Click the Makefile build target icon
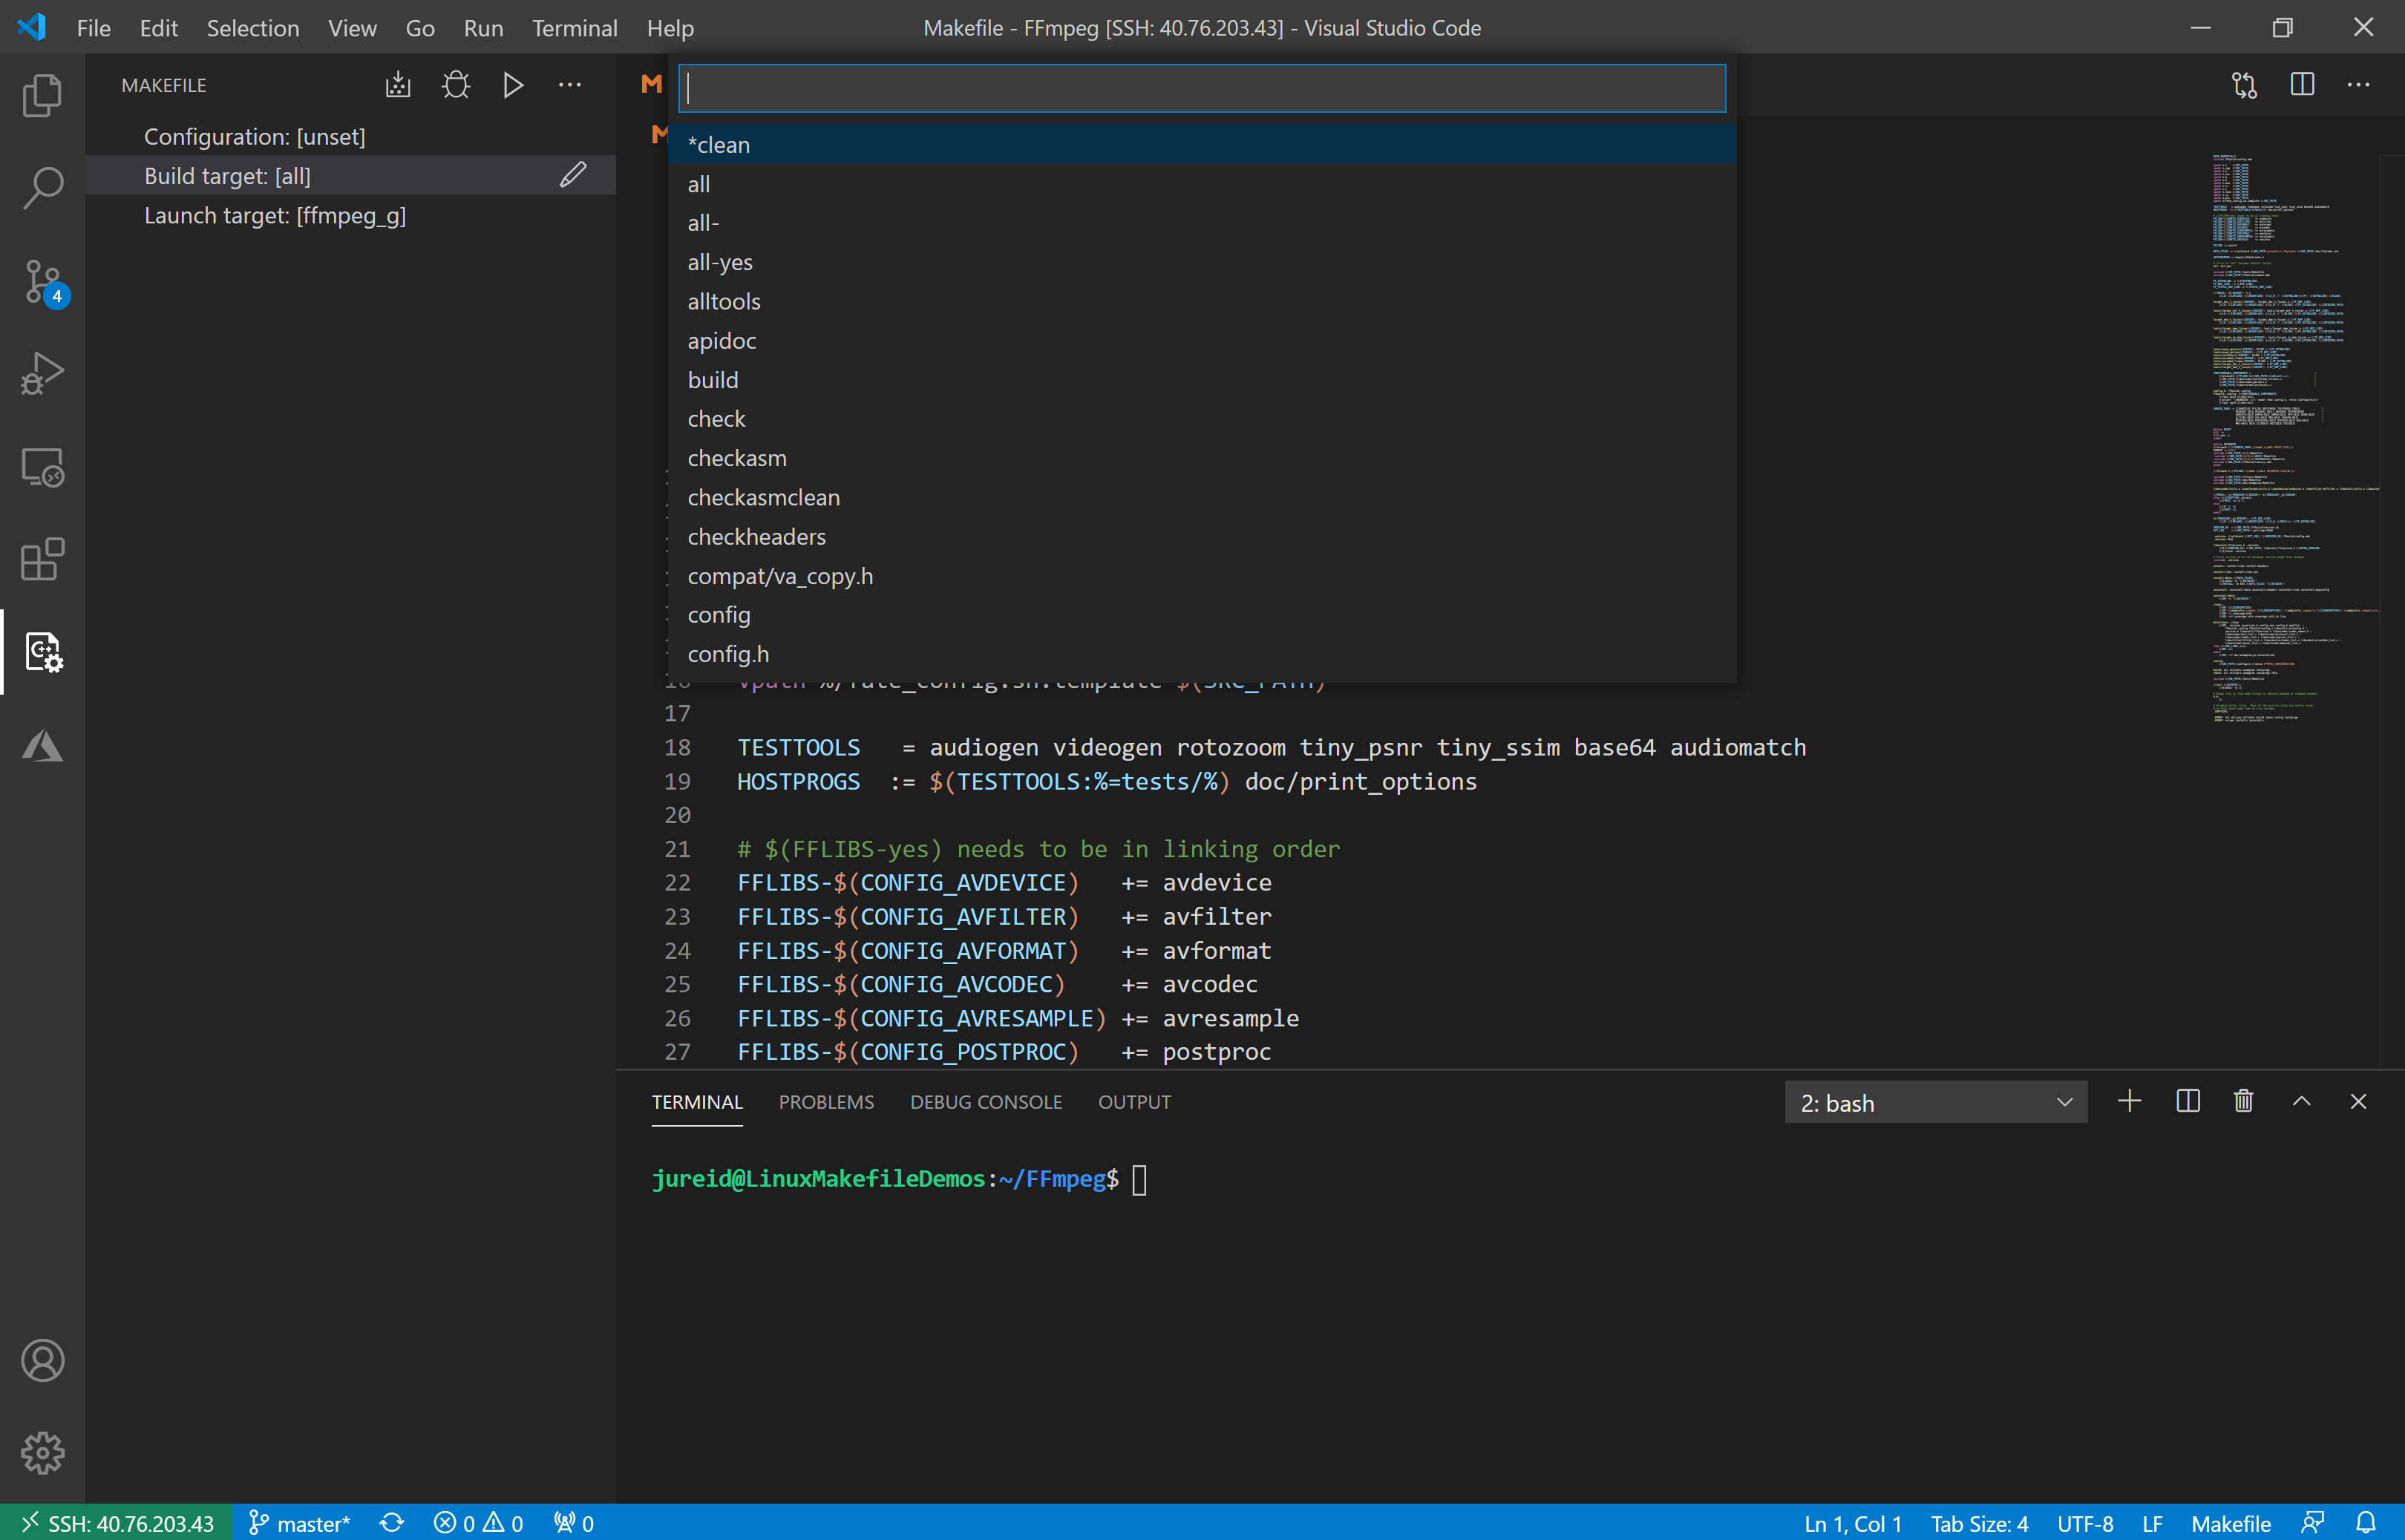This screenshot has height=1540, width=2405. tap(398, 85)
